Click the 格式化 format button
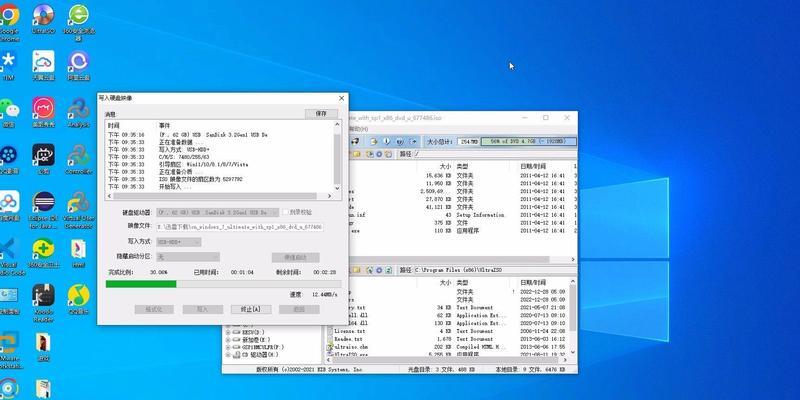800x400 pixels. (x=154, y=309)
